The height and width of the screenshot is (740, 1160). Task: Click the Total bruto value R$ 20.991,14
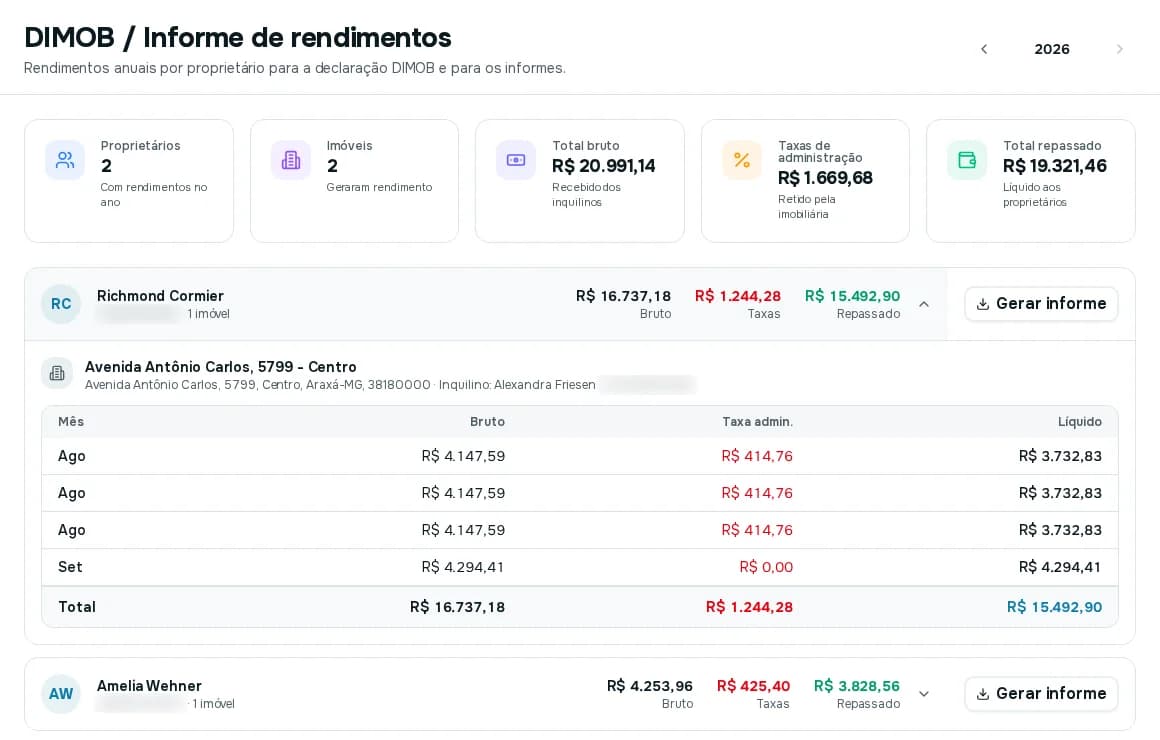coord(604,166)
